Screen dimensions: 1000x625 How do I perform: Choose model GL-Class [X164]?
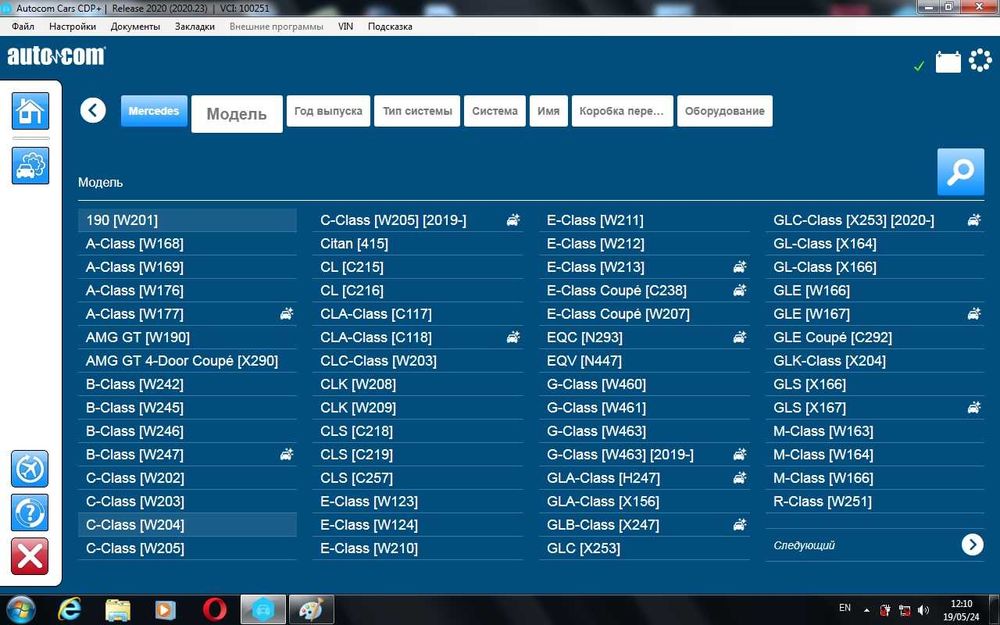tap(875, 244)
